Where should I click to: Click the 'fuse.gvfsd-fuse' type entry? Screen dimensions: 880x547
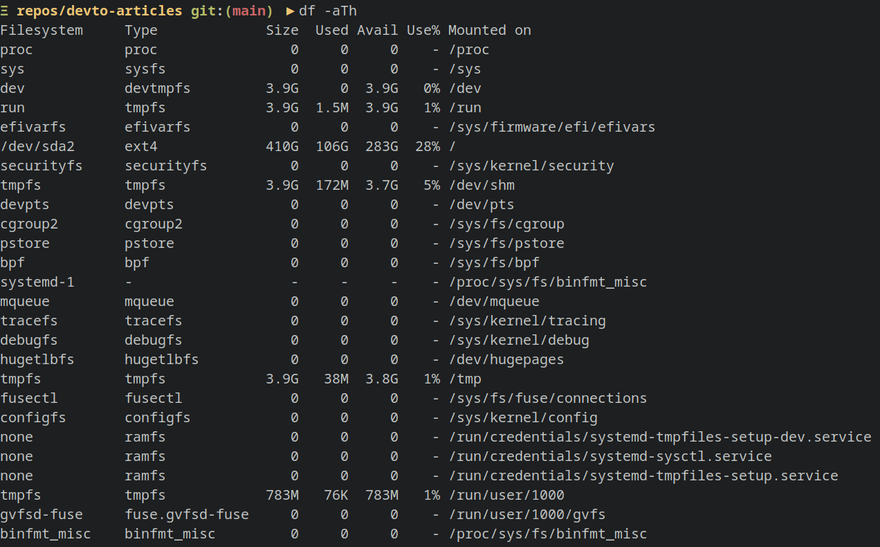pos(186,514)
